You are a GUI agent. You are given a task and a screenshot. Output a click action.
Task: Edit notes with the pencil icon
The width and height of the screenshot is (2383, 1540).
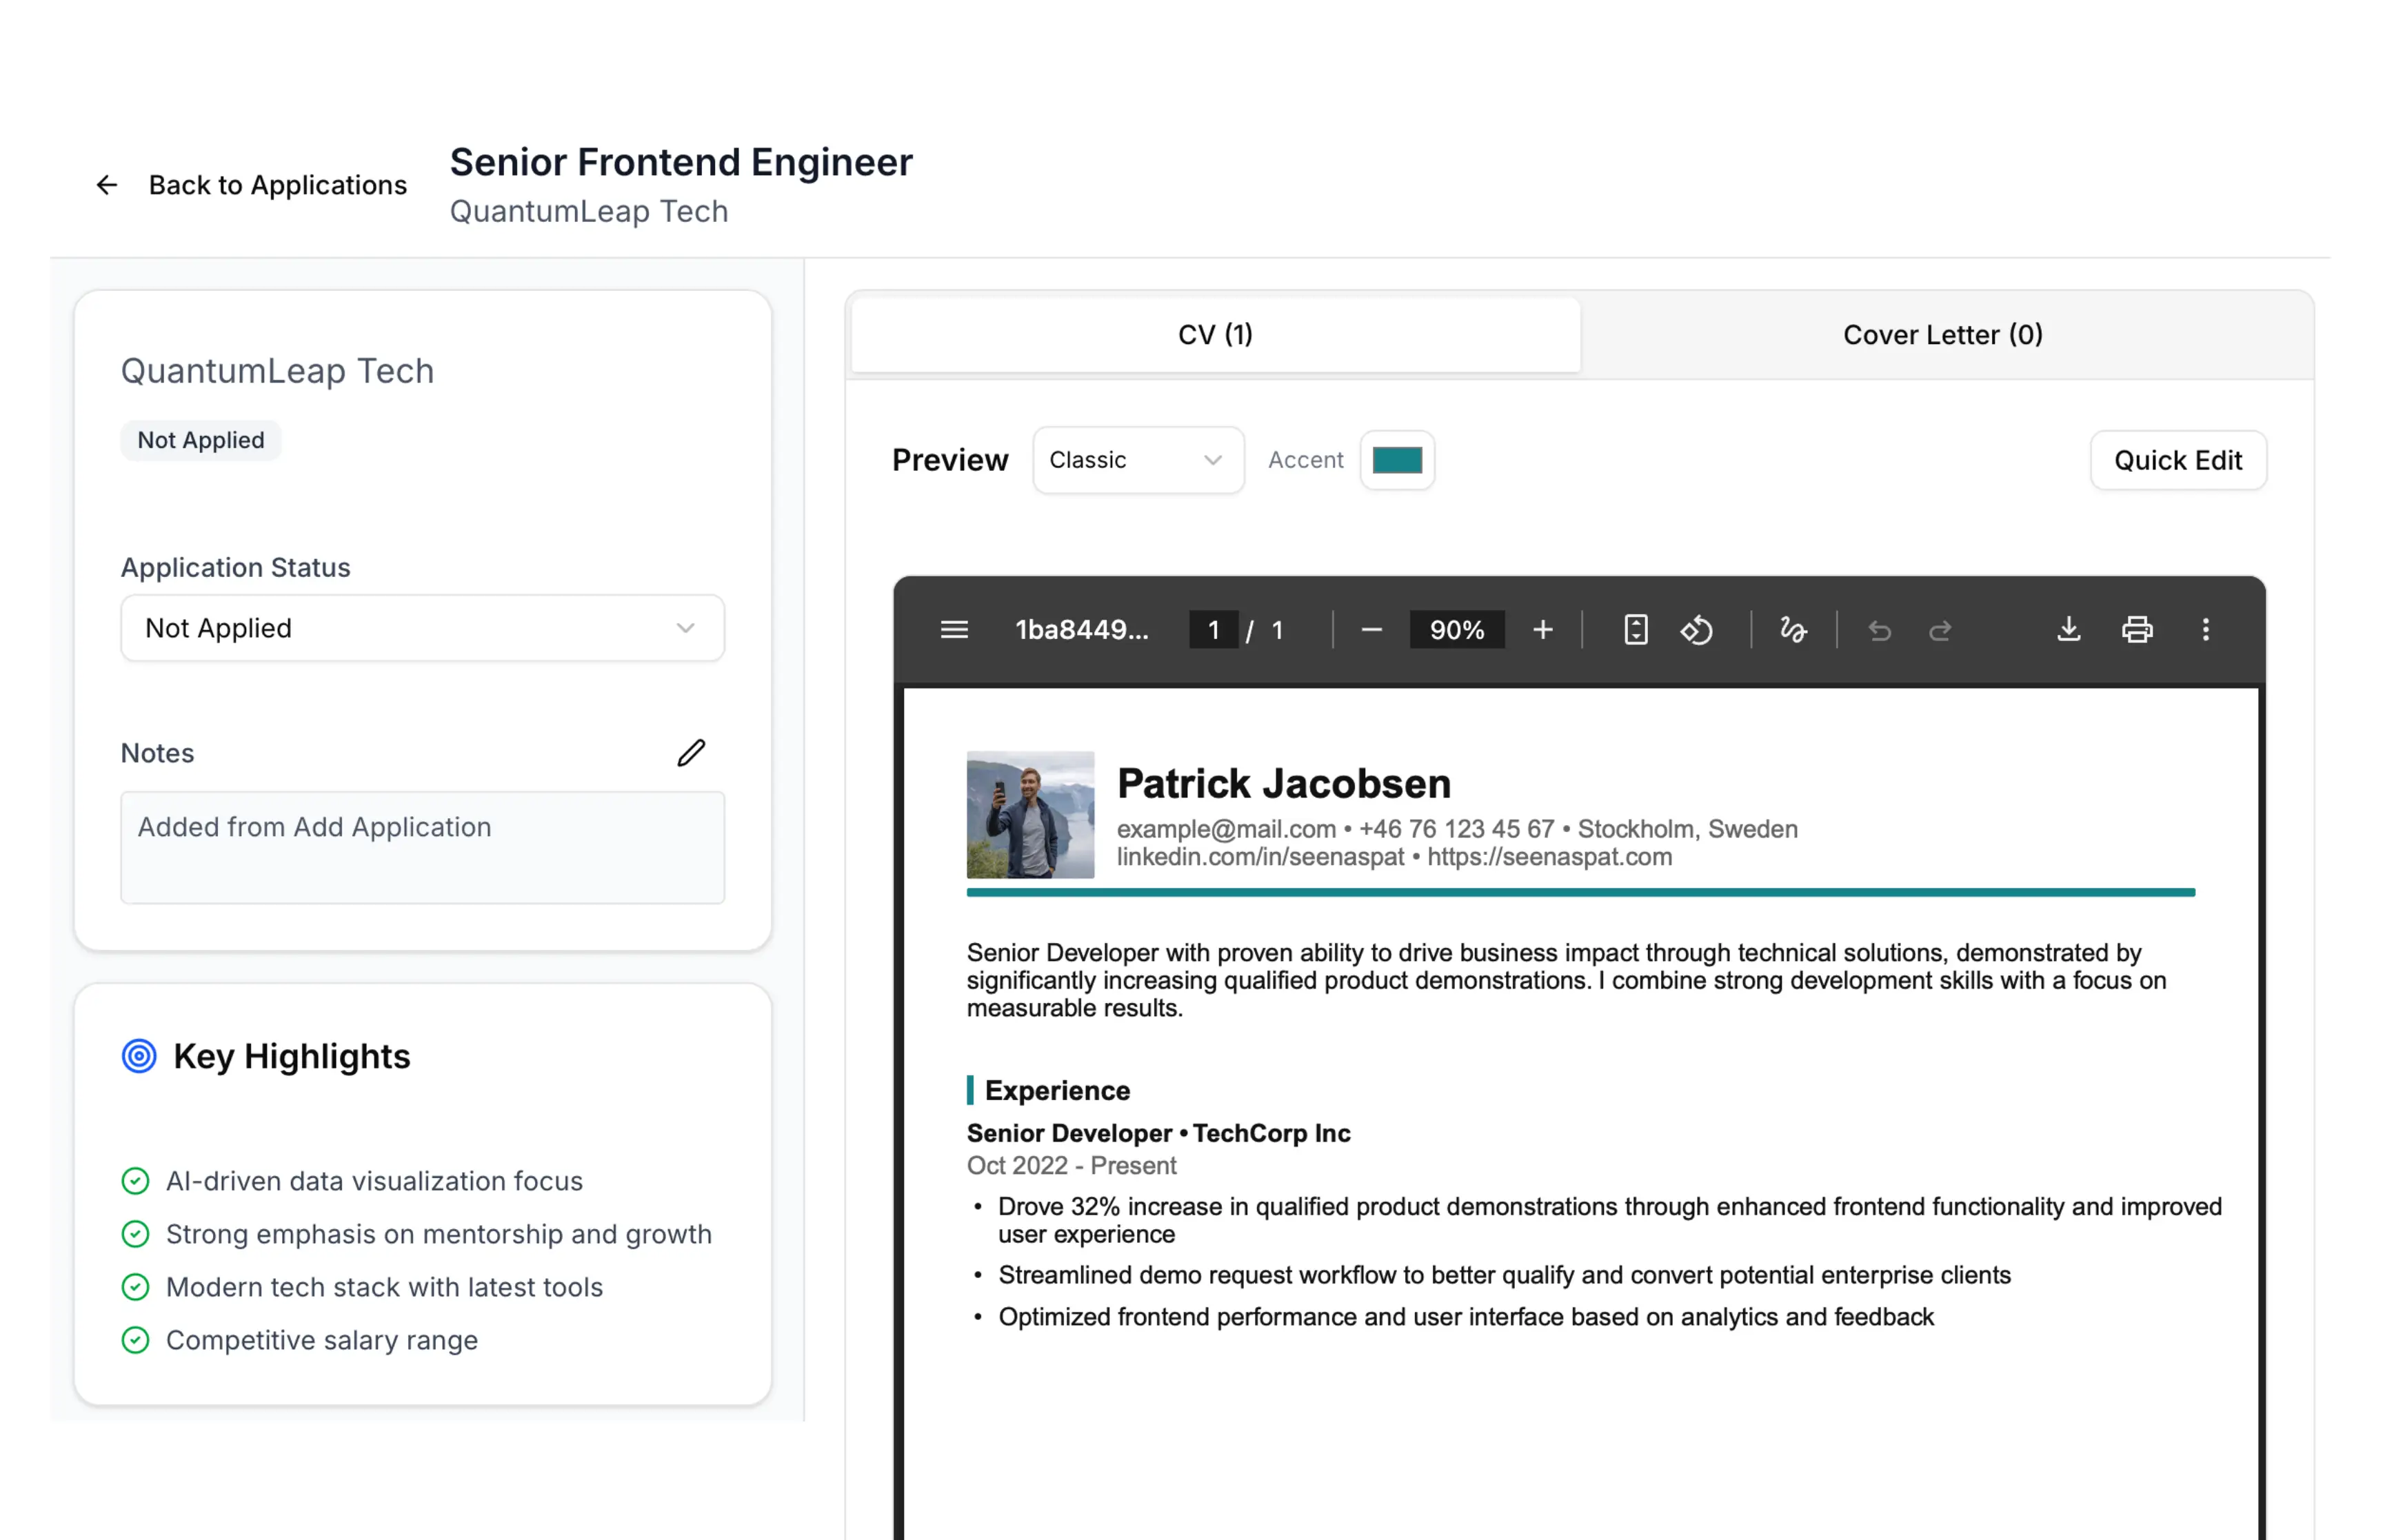691,753
